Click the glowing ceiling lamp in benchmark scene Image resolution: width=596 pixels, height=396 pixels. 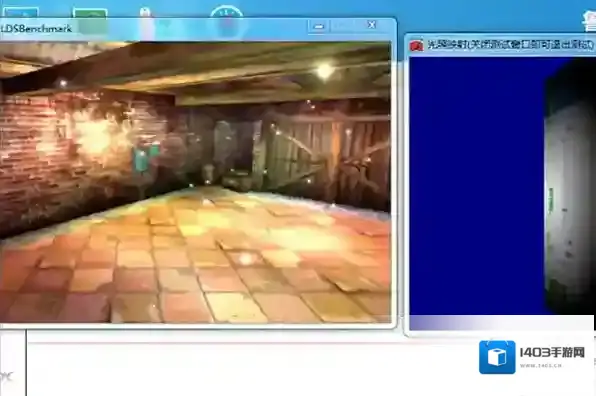pos(325,71)
